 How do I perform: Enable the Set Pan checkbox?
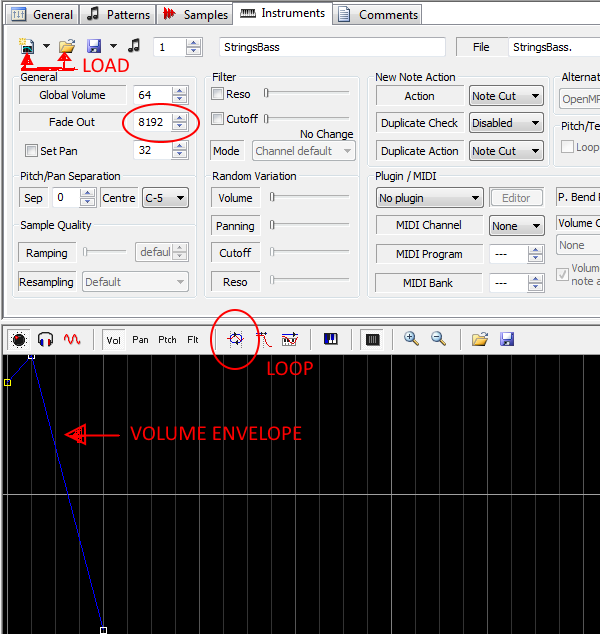pyautogui.click(x=32, y=151)
